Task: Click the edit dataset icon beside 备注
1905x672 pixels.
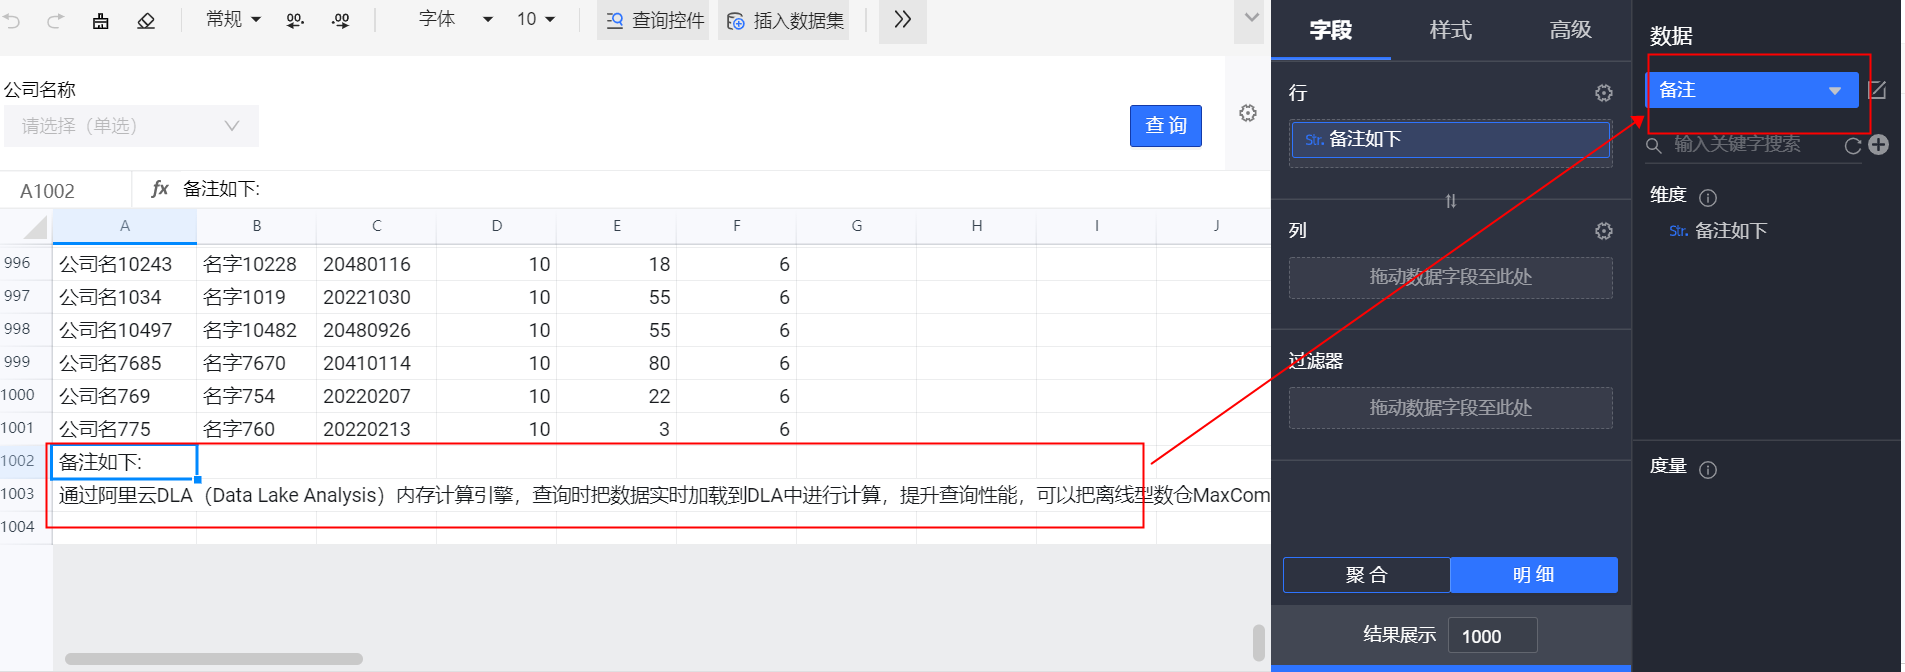Action: point(1877,90)
